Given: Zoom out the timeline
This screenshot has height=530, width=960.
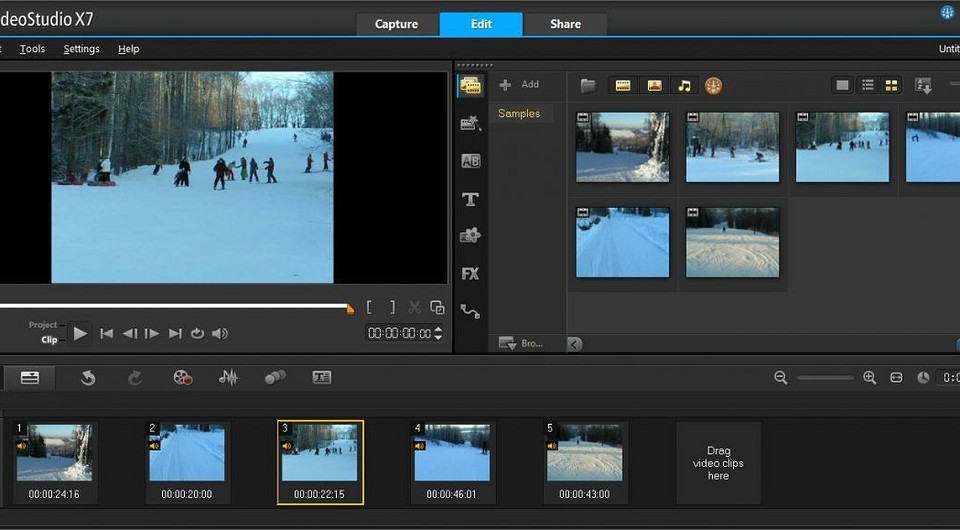Looking at the screenshot, I should [x=781, y=378].
